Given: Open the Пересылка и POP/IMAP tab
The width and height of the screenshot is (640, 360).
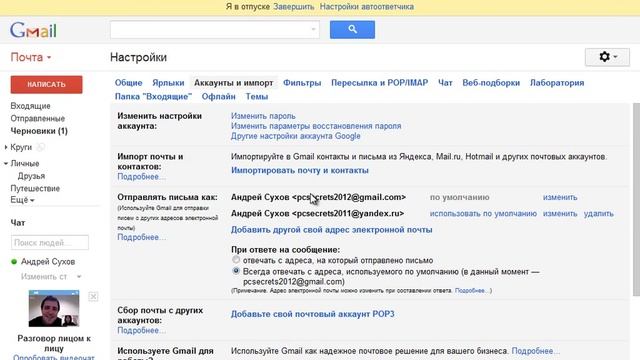Looking at the screenshot, I should [380, 83].
